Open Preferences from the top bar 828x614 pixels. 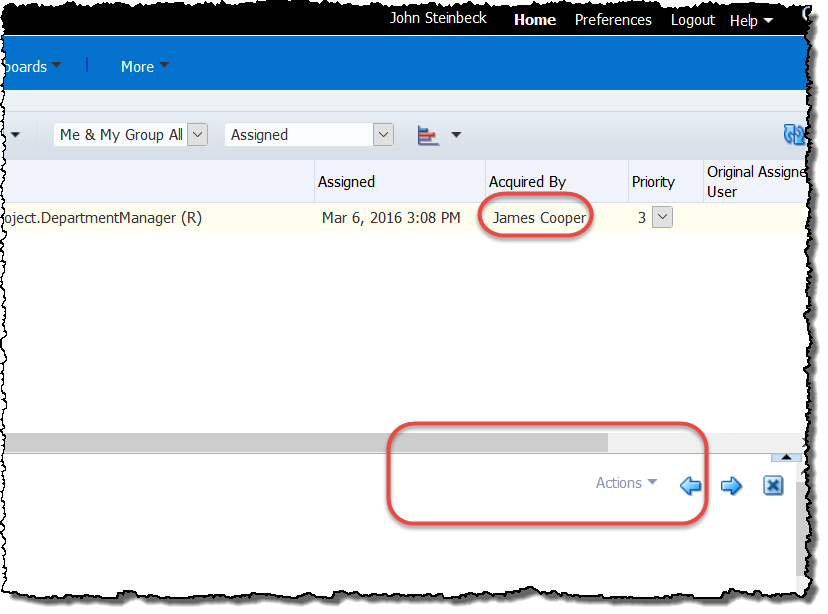(x=613, y=20)
